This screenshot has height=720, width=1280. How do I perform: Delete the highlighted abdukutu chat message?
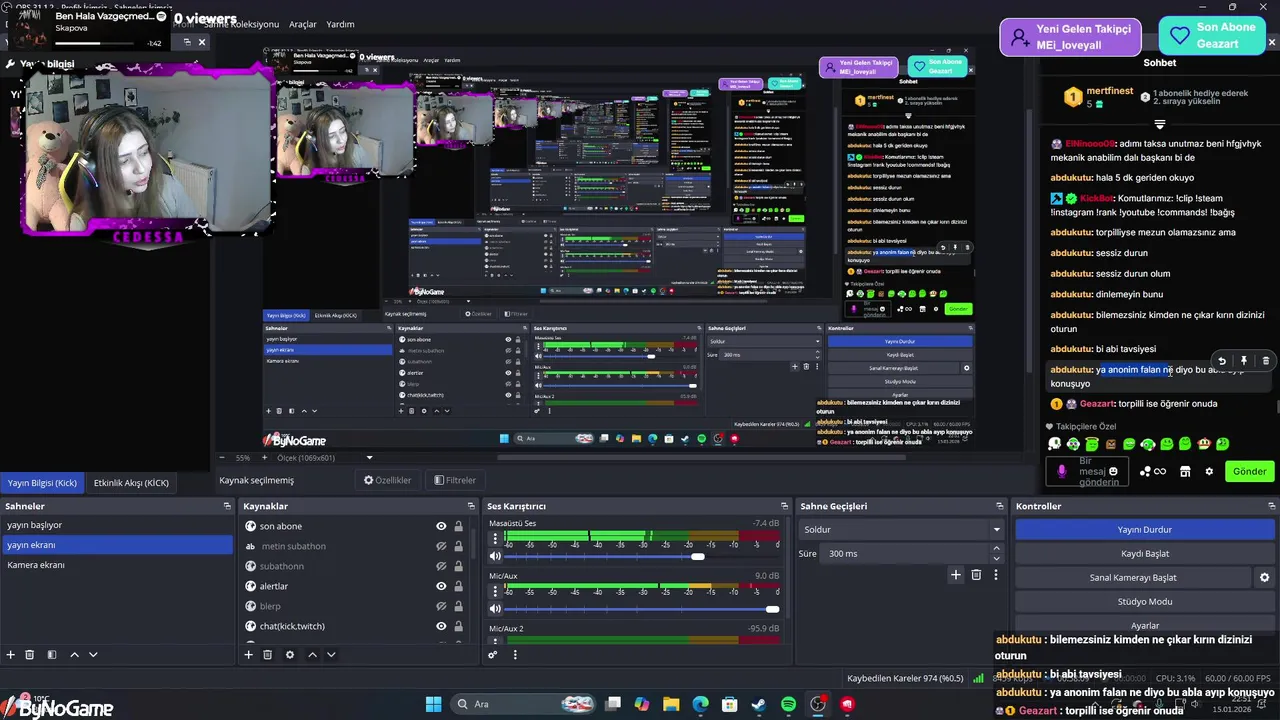click(1265, 361)
